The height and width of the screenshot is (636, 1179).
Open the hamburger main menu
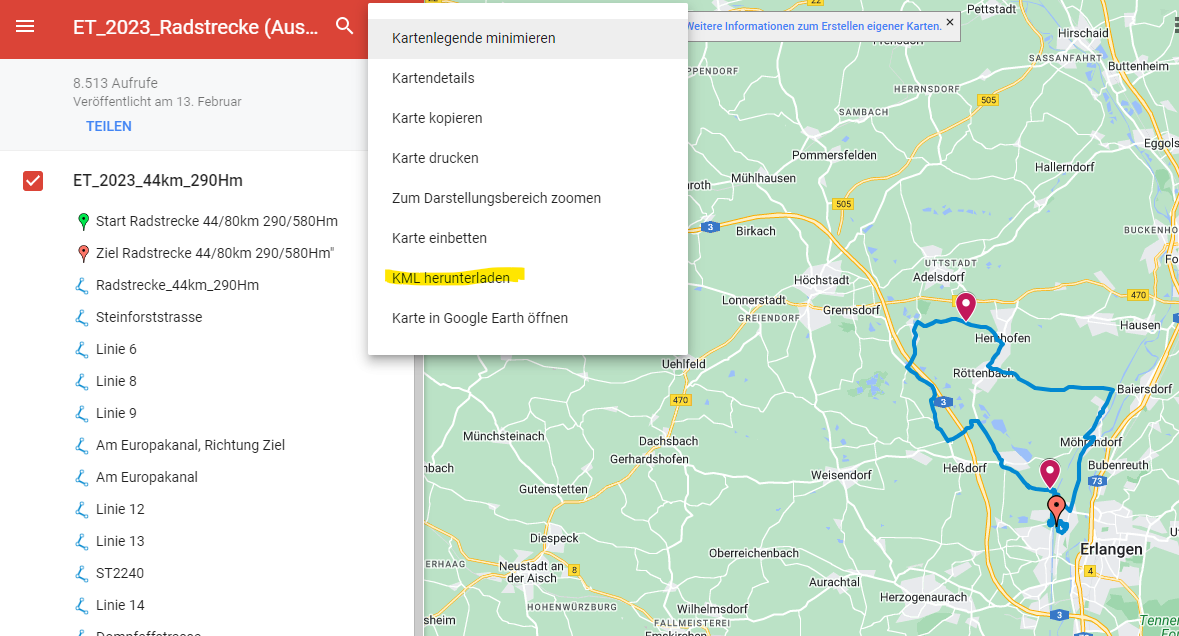[x=25, y=27]
